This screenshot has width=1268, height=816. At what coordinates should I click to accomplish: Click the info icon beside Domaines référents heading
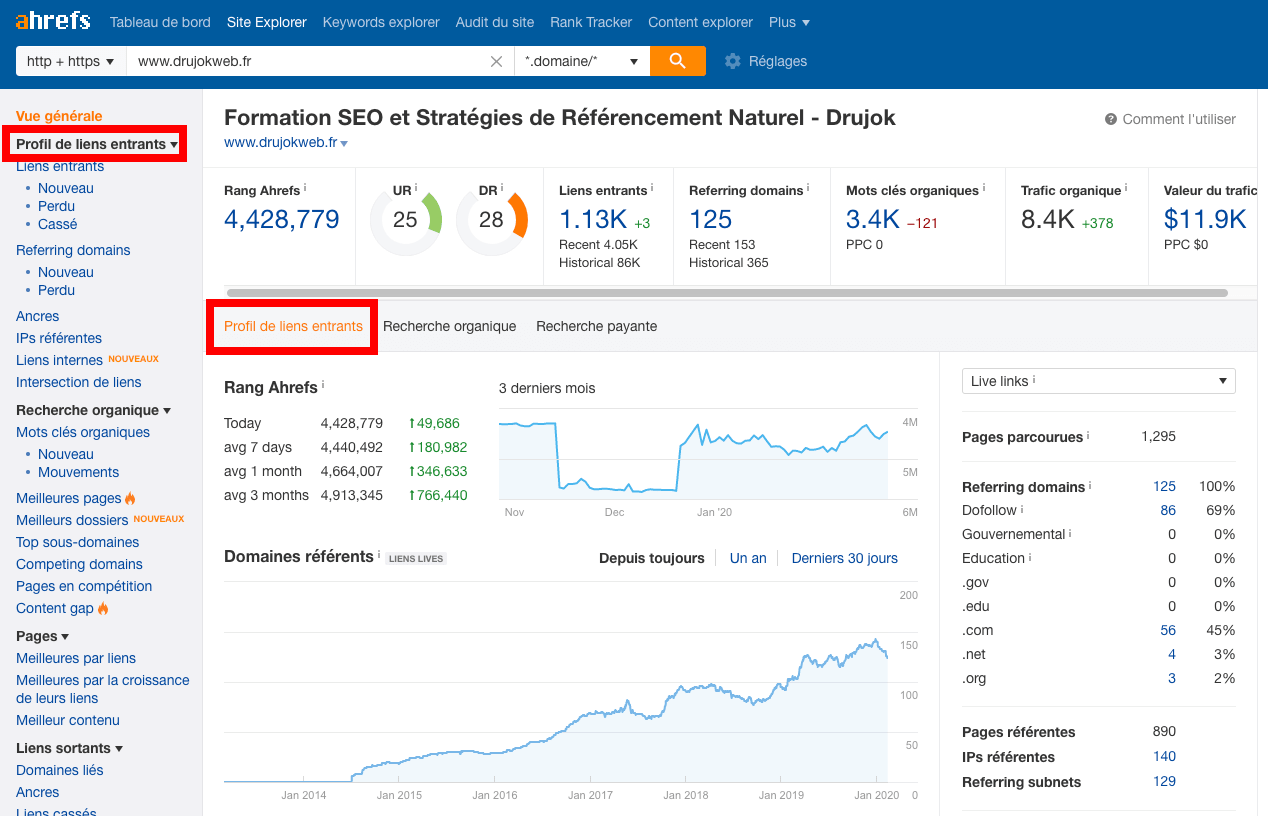pos(379,555)
